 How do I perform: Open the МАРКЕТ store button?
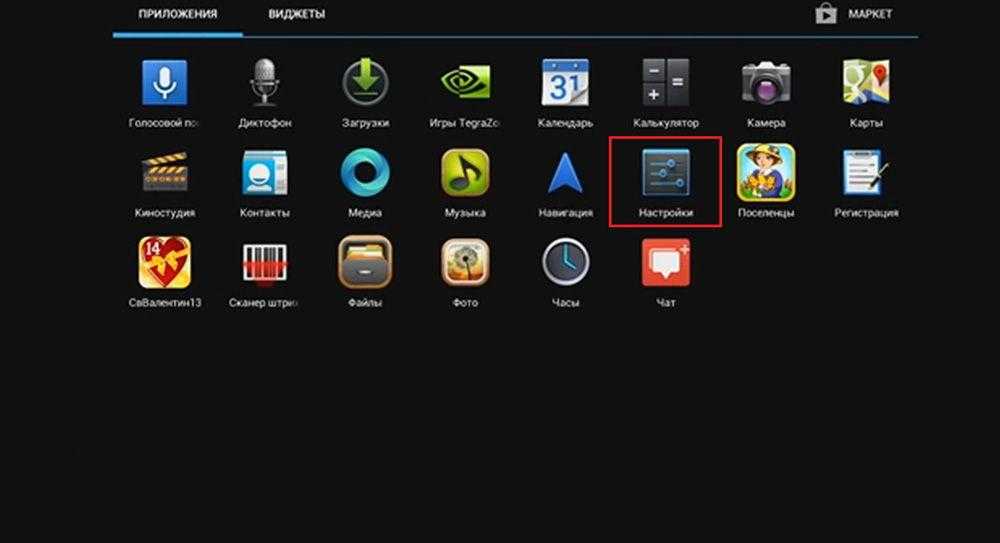pos(855,14)
